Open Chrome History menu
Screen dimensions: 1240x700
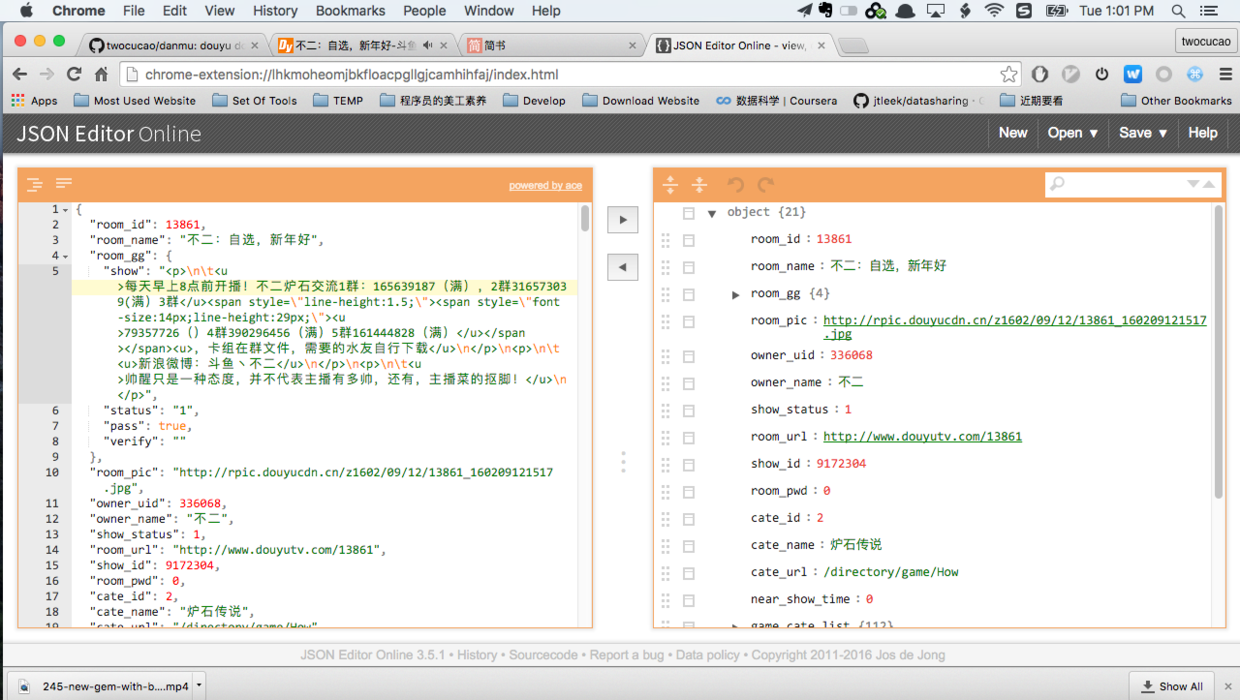[275, 11]
